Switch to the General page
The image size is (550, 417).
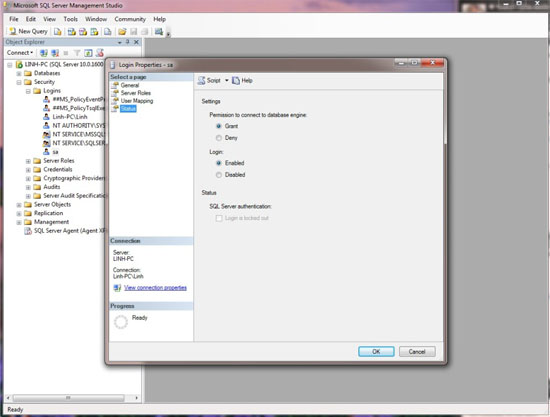click(130, 85)
